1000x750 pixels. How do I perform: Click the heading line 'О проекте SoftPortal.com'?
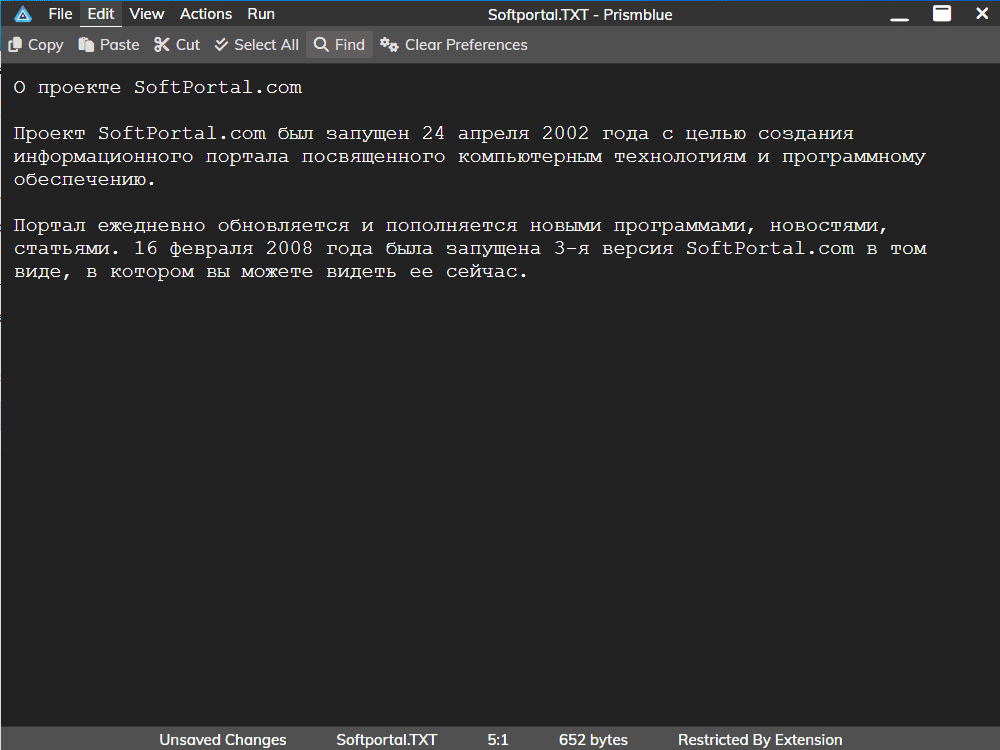(158, 87)
